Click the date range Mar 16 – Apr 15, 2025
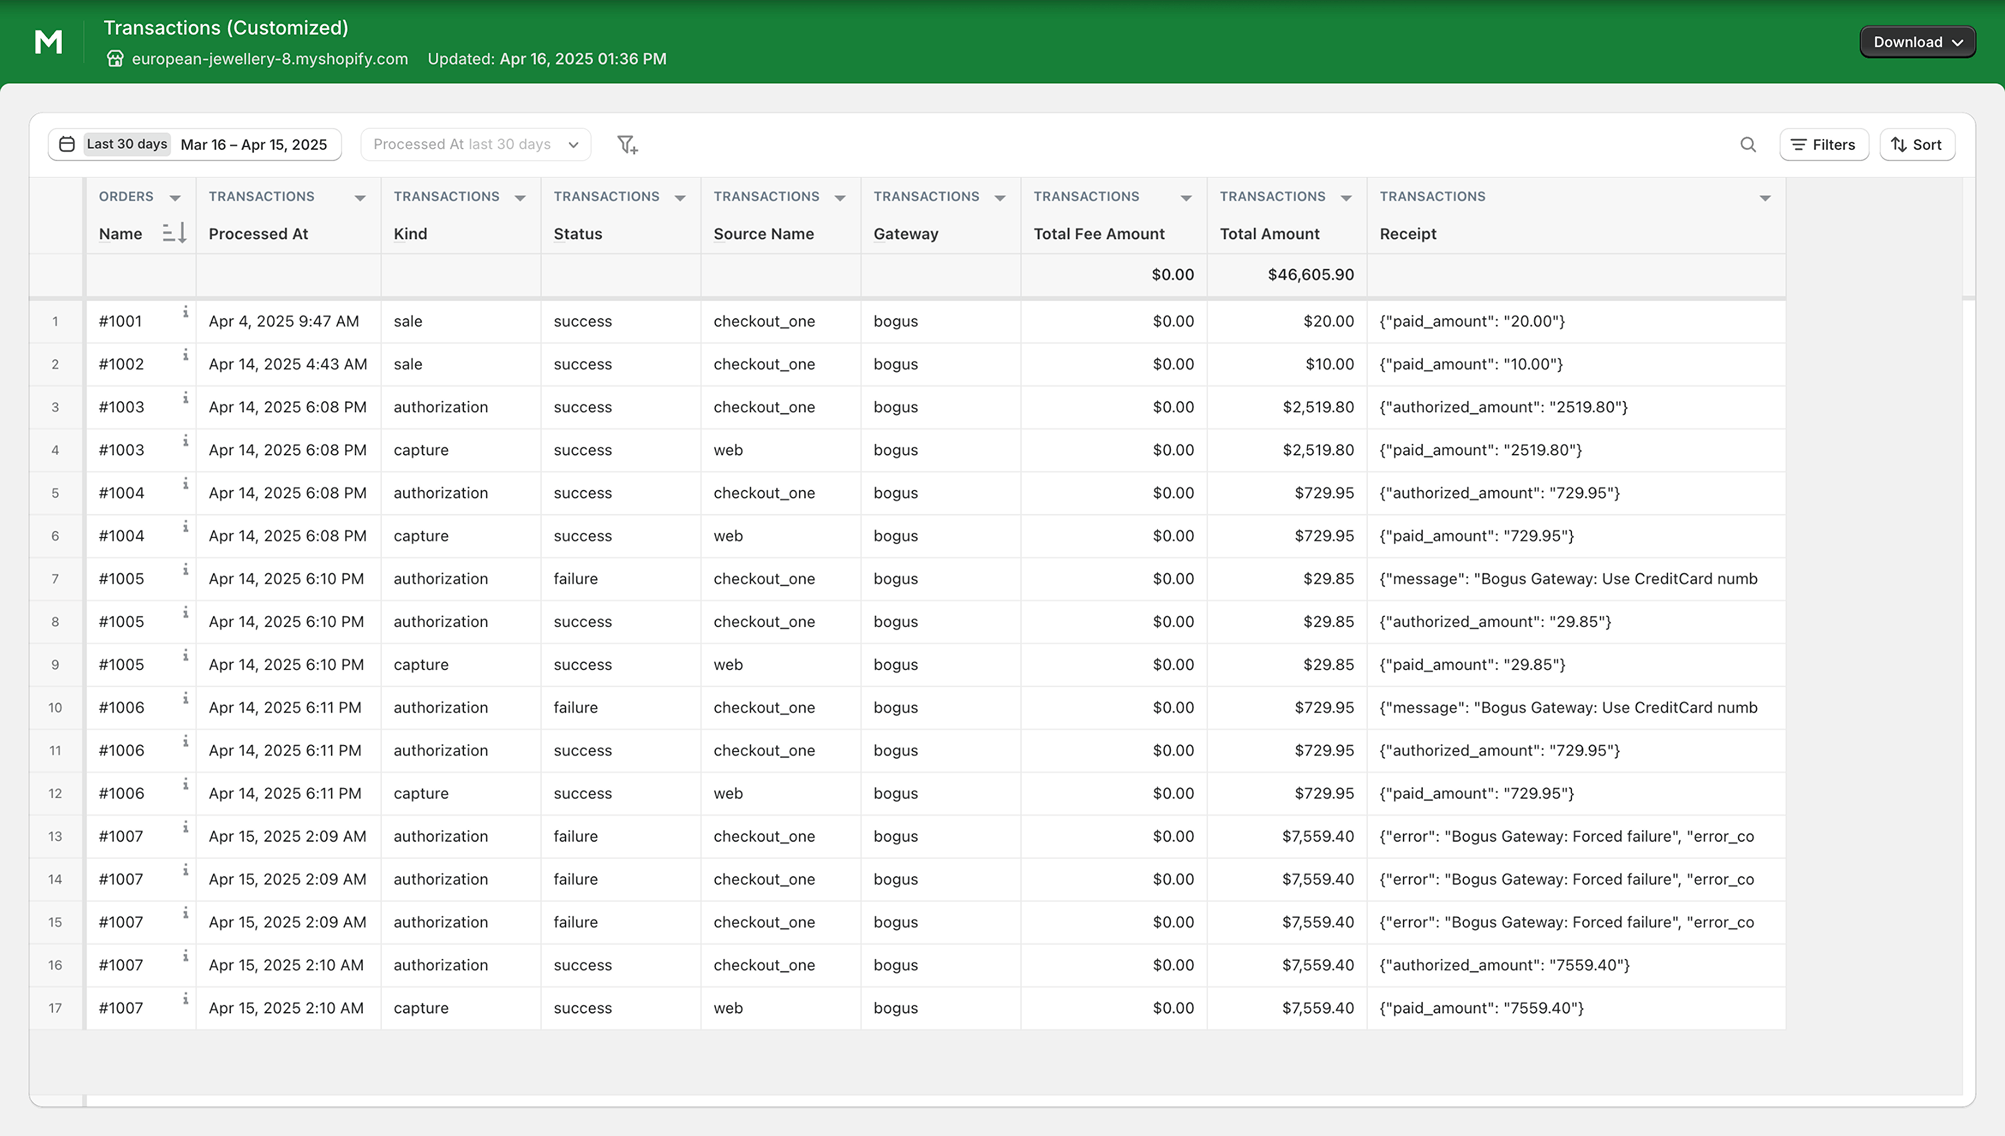This screenshot has height=1136, width=2005. tap(253, 144)
